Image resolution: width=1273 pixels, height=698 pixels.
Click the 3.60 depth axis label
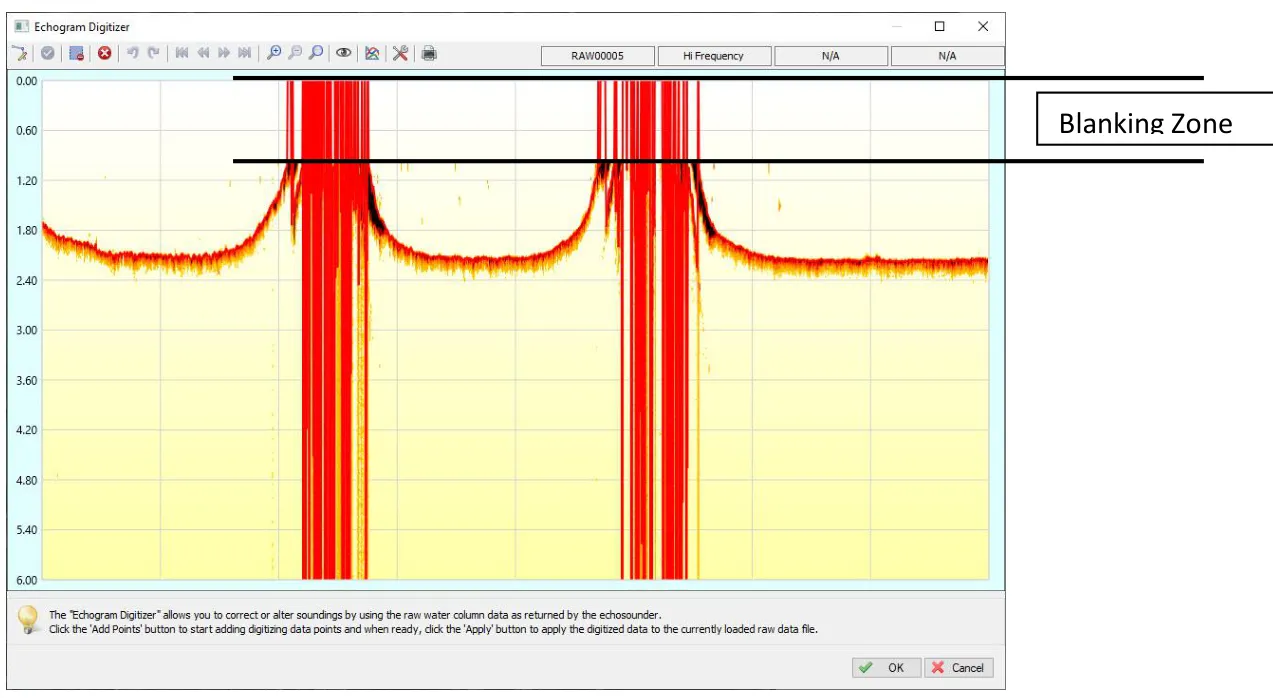(x=26, y=380)
